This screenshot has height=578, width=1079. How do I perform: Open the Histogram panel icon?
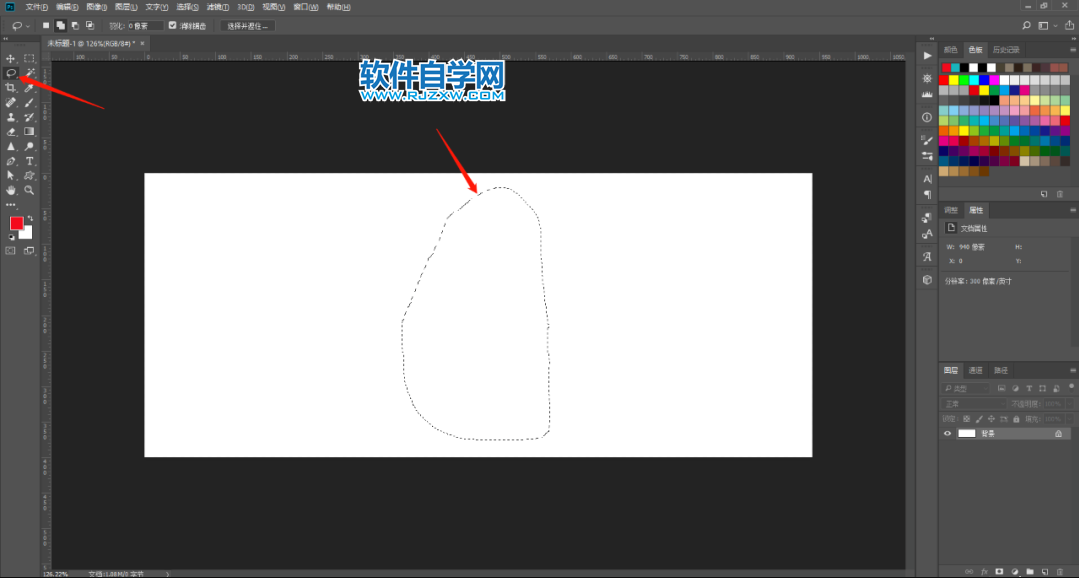(927, 94)
